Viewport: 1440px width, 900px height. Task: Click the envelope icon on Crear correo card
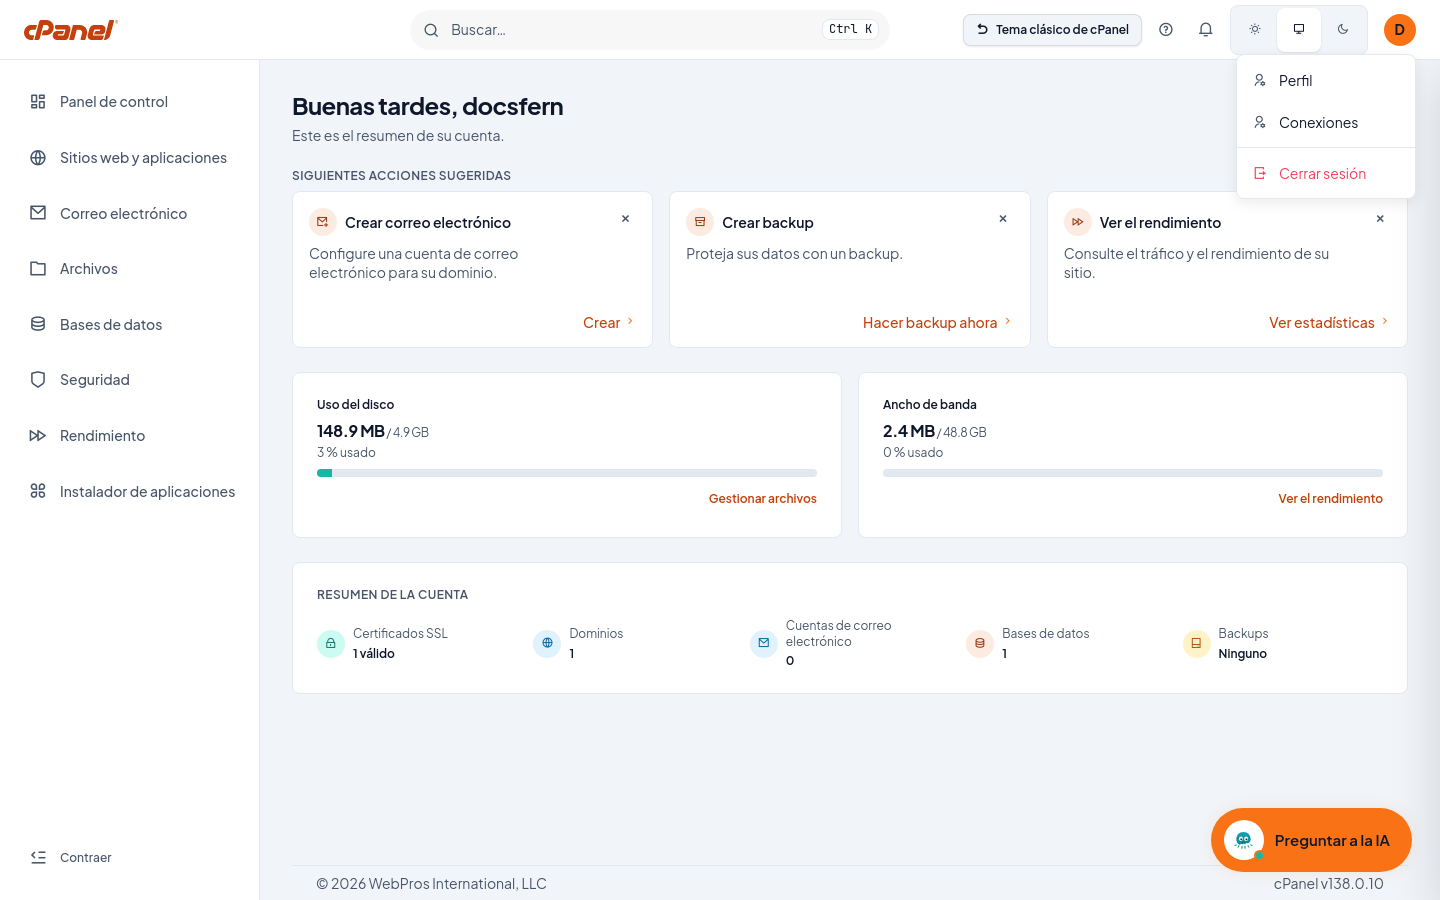[323, 222]
